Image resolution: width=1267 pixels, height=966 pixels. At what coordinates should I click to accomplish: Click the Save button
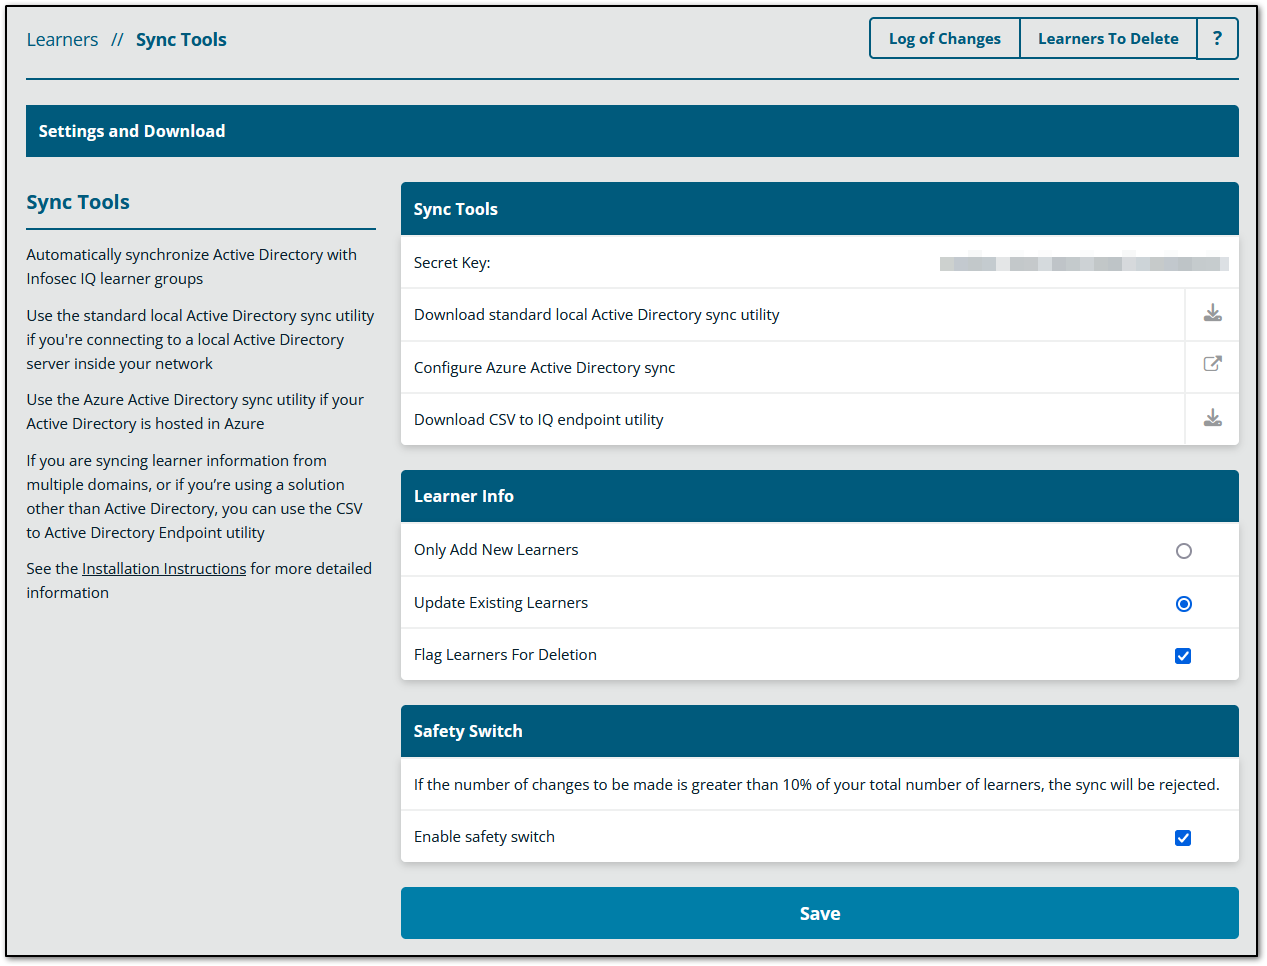[x=819, y=912]
